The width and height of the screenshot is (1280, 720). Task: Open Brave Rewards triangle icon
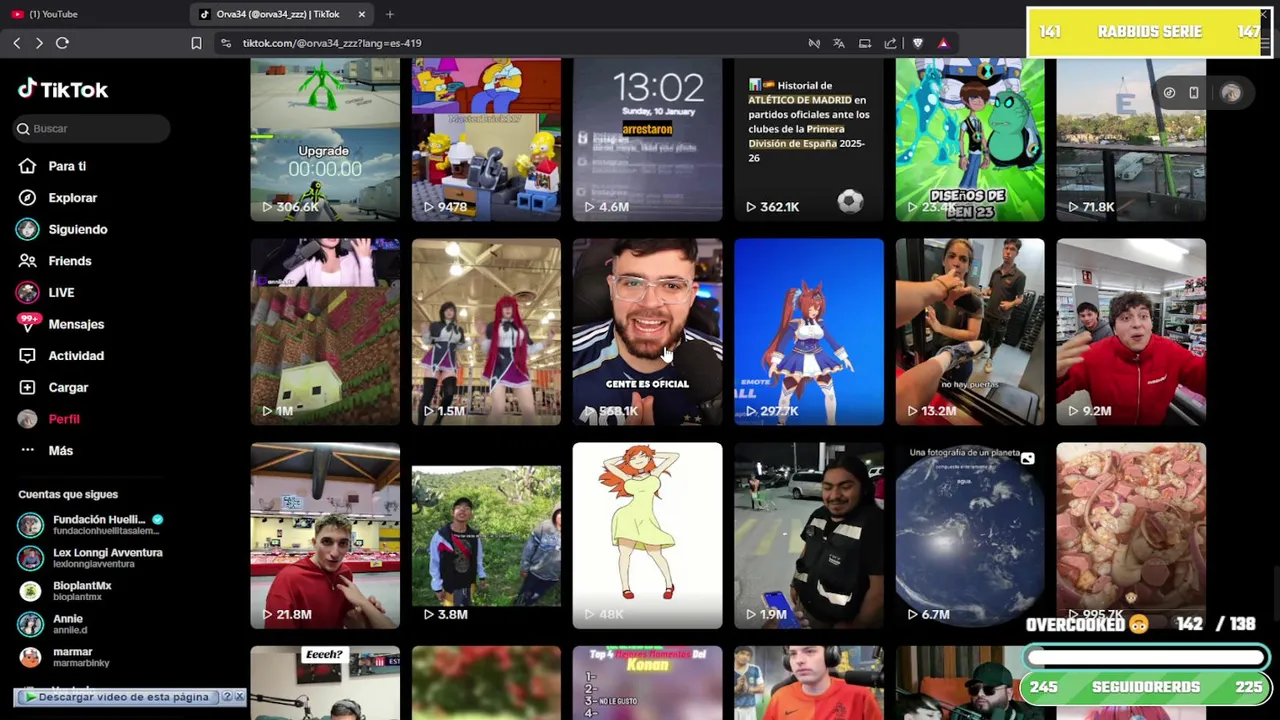[943, 43]
